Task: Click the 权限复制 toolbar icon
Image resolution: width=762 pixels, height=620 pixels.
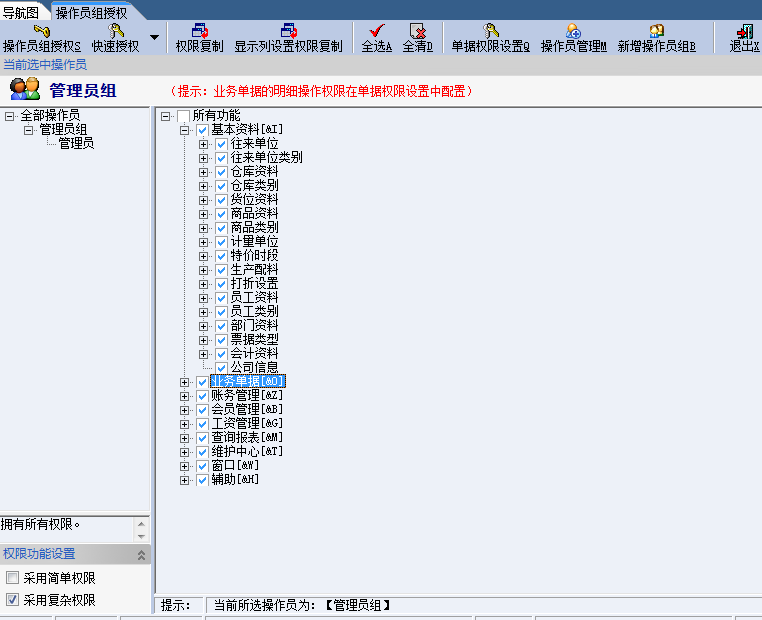Action: tap(199, 31)
